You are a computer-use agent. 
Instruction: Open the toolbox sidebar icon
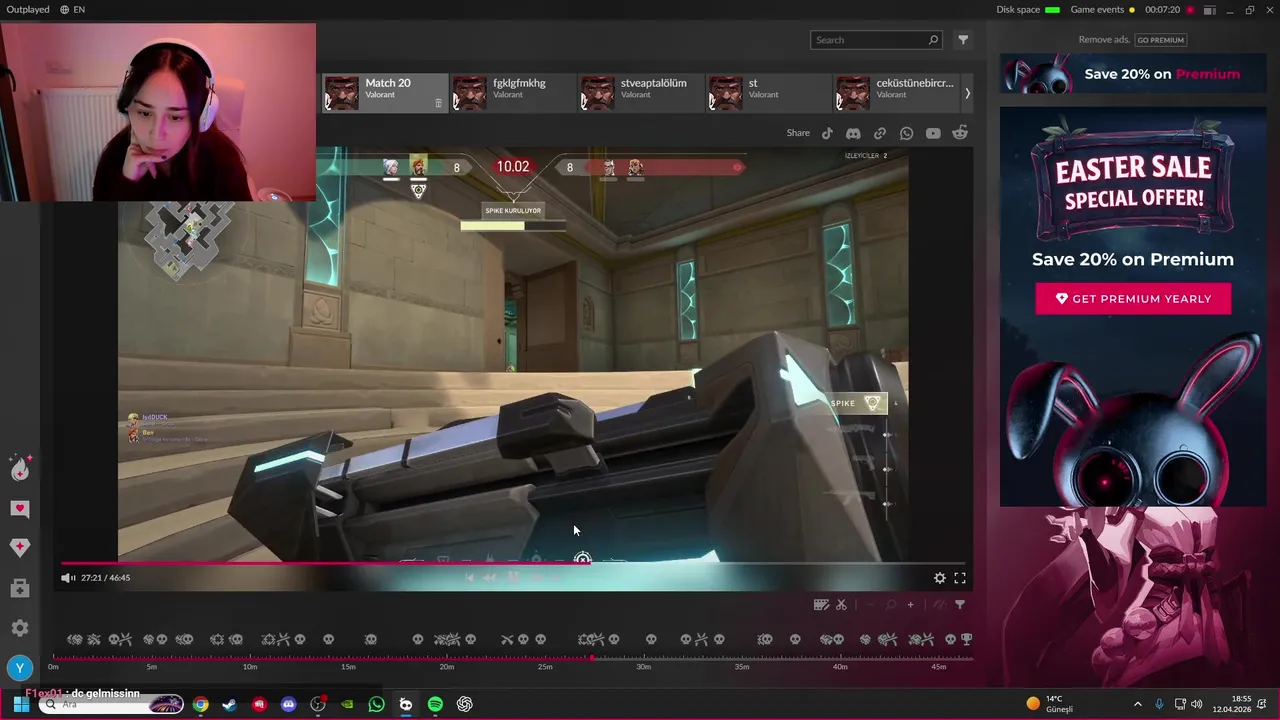coord(20,588)
